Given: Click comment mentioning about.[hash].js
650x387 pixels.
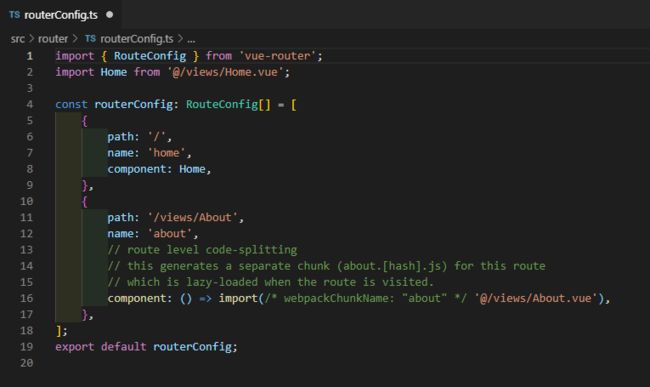Looking at the screenshot, I should tap(327, 266).
